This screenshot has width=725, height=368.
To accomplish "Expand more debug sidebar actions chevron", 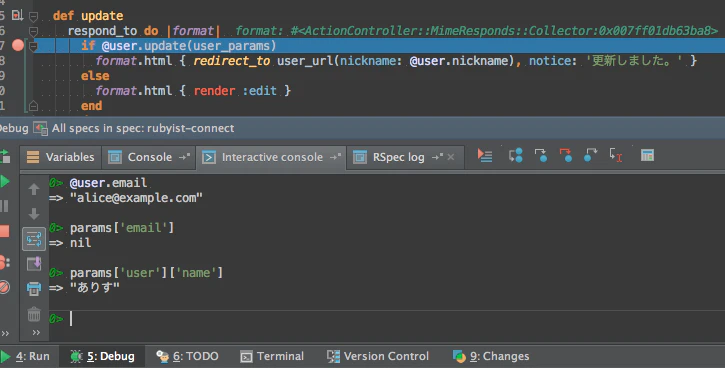I will point(5,333).
